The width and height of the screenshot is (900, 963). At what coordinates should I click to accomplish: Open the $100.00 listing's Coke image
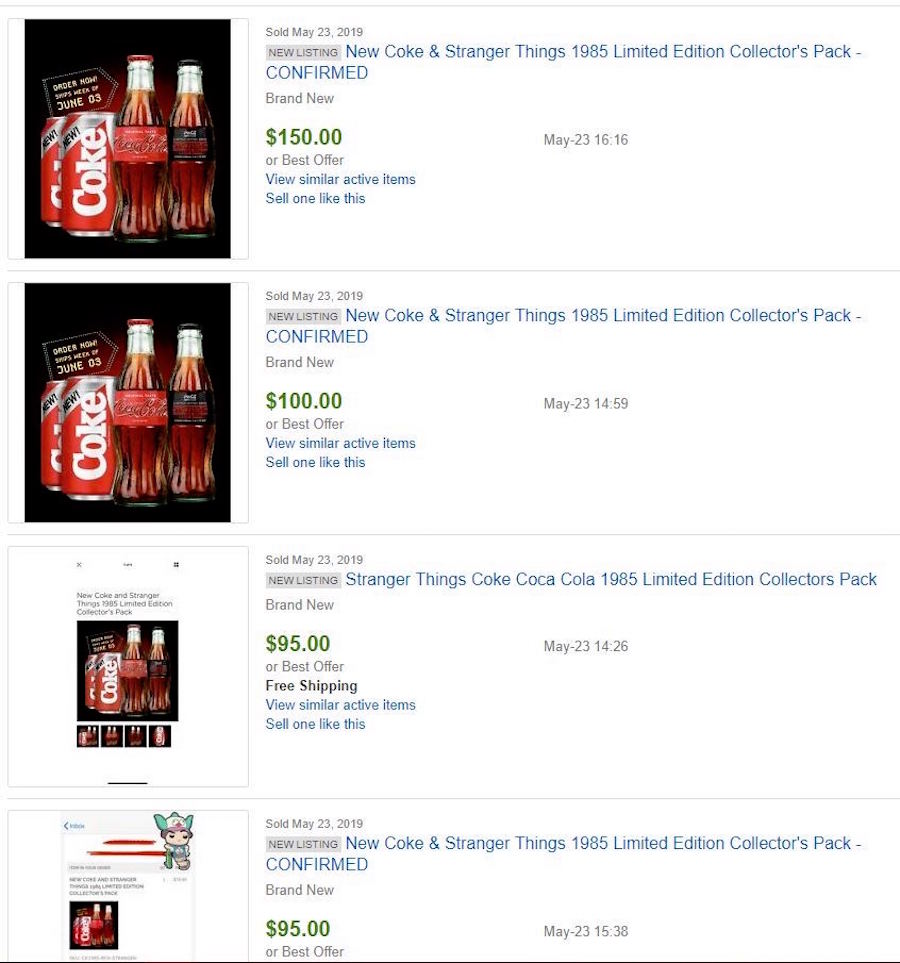(128, 402)
